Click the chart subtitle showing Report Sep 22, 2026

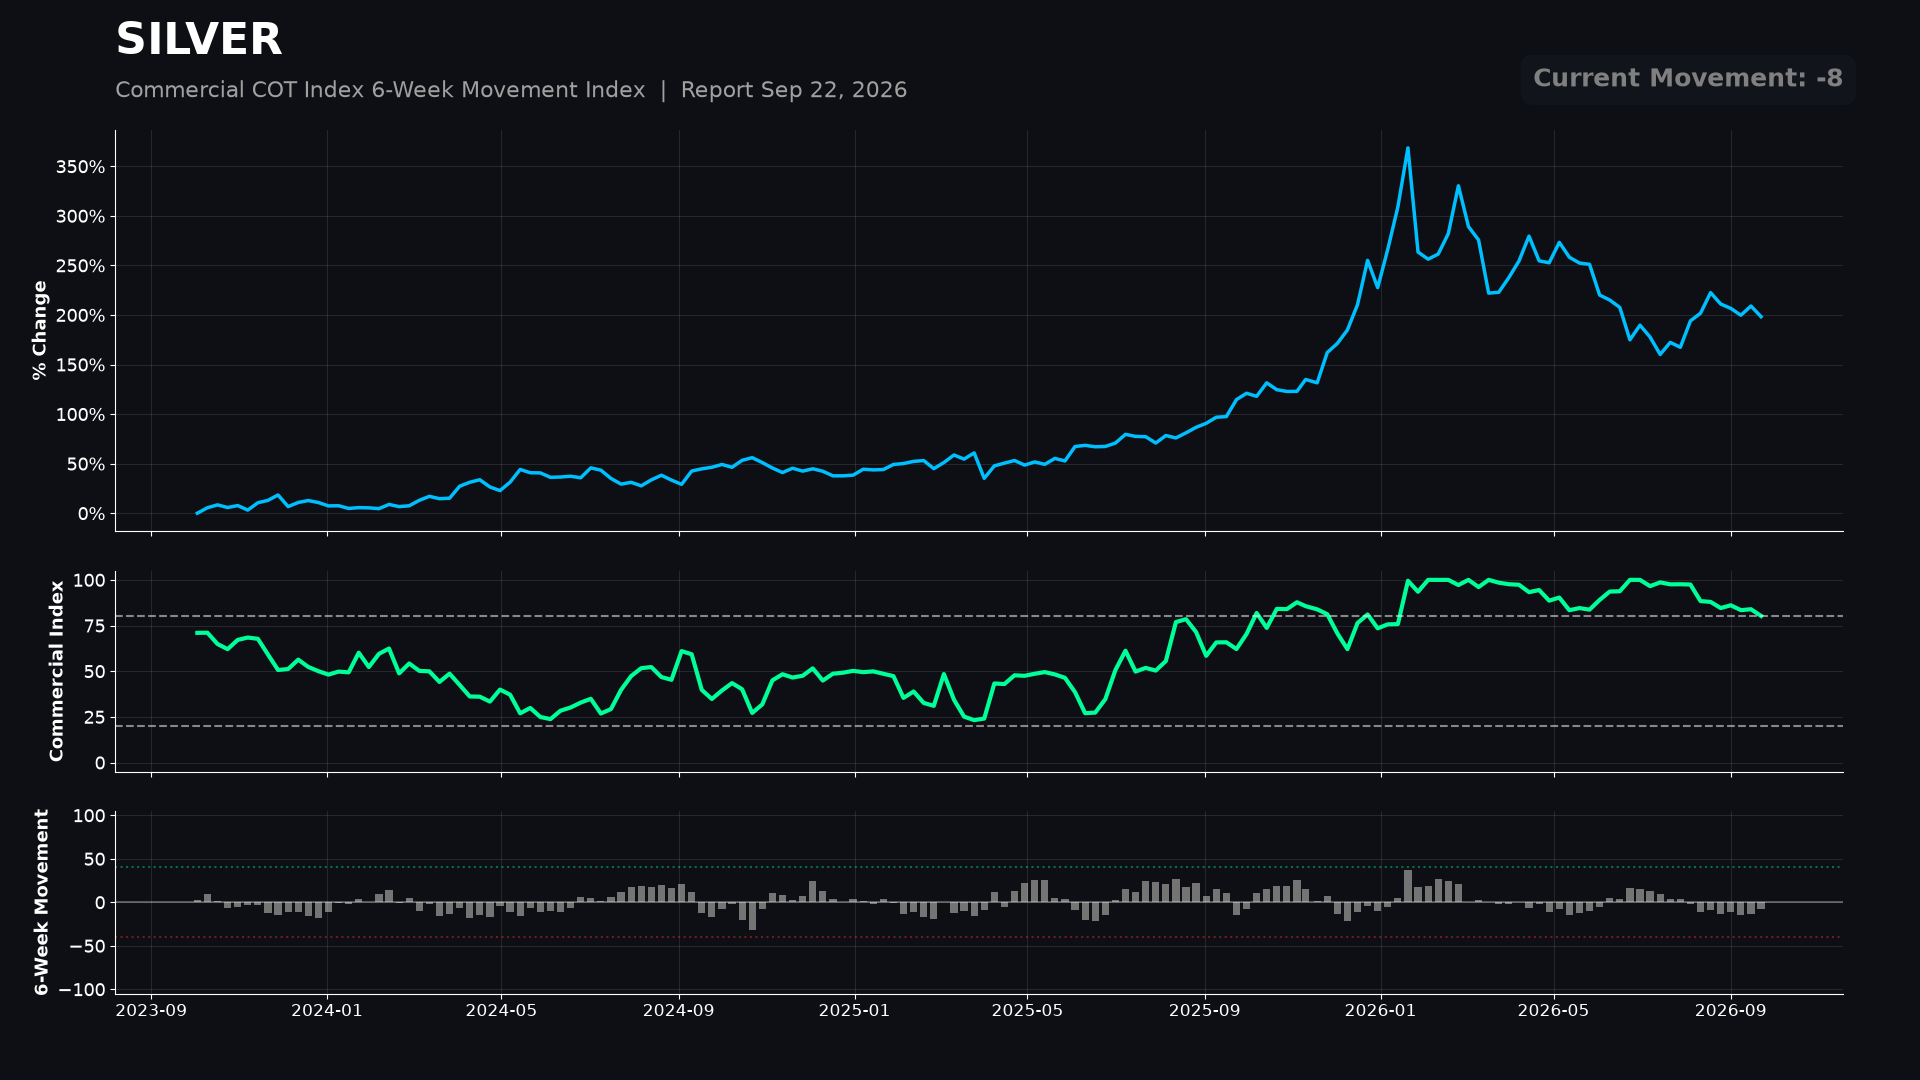tap(511, 90)
